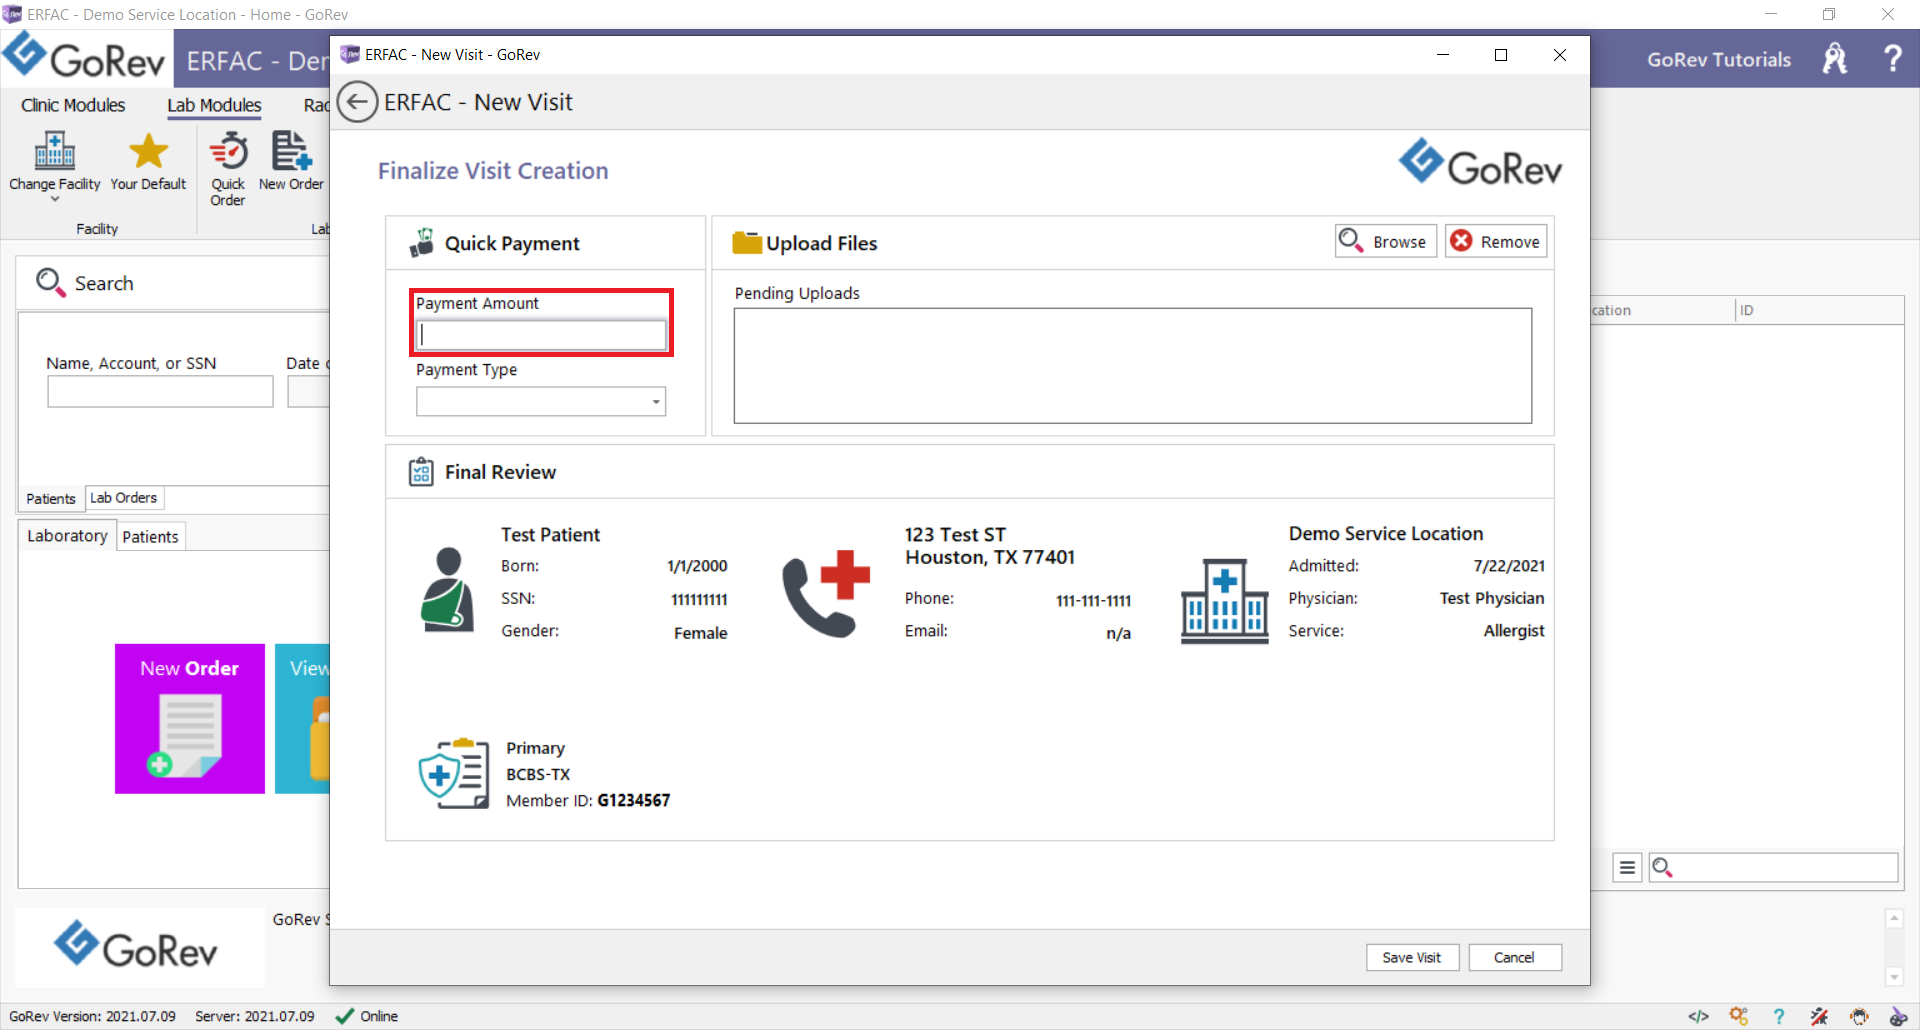
Task: Click the rightmost status bar icon
Action: point(1898,1016)
